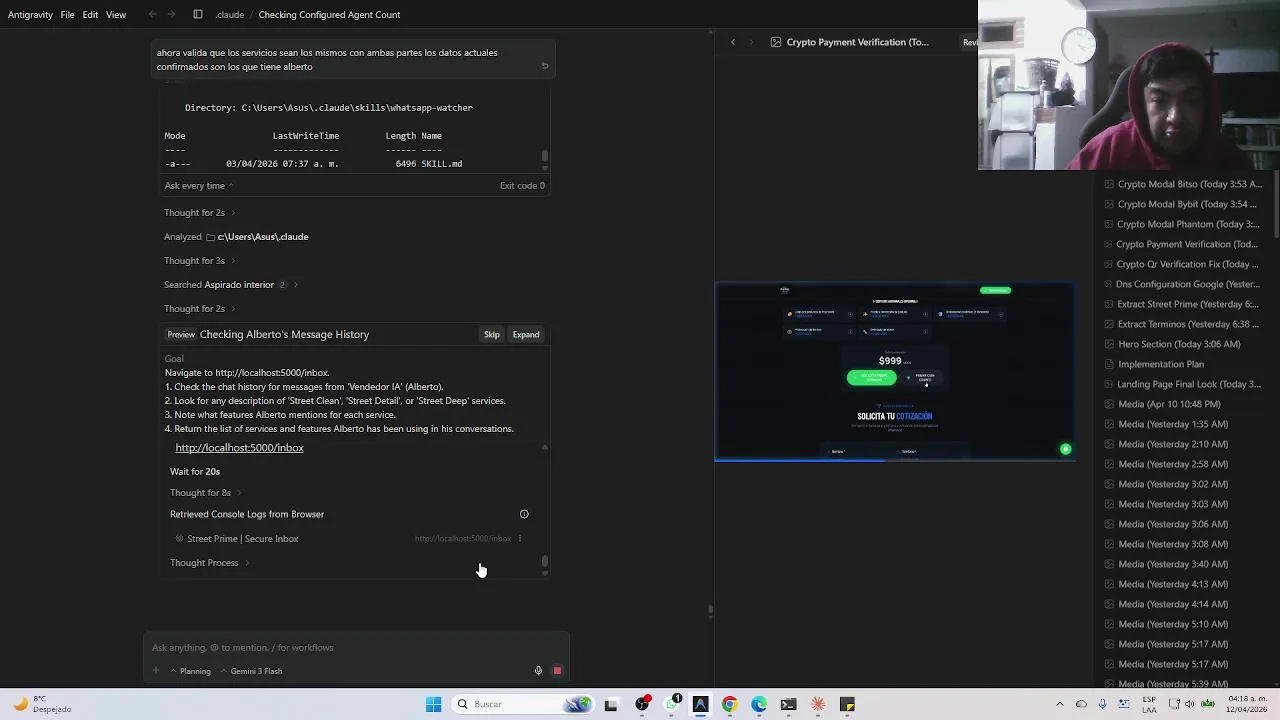
Task: Open Media Yesterday 1:35 AM item
Action: 1166,424
